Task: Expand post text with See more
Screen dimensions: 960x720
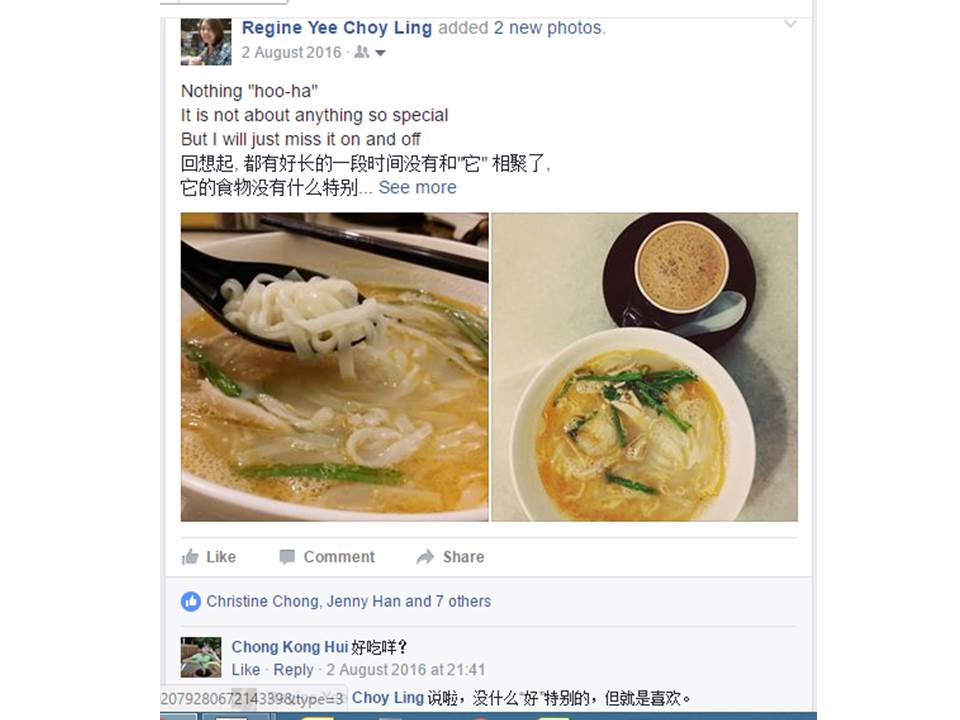Action: [418, 187]
